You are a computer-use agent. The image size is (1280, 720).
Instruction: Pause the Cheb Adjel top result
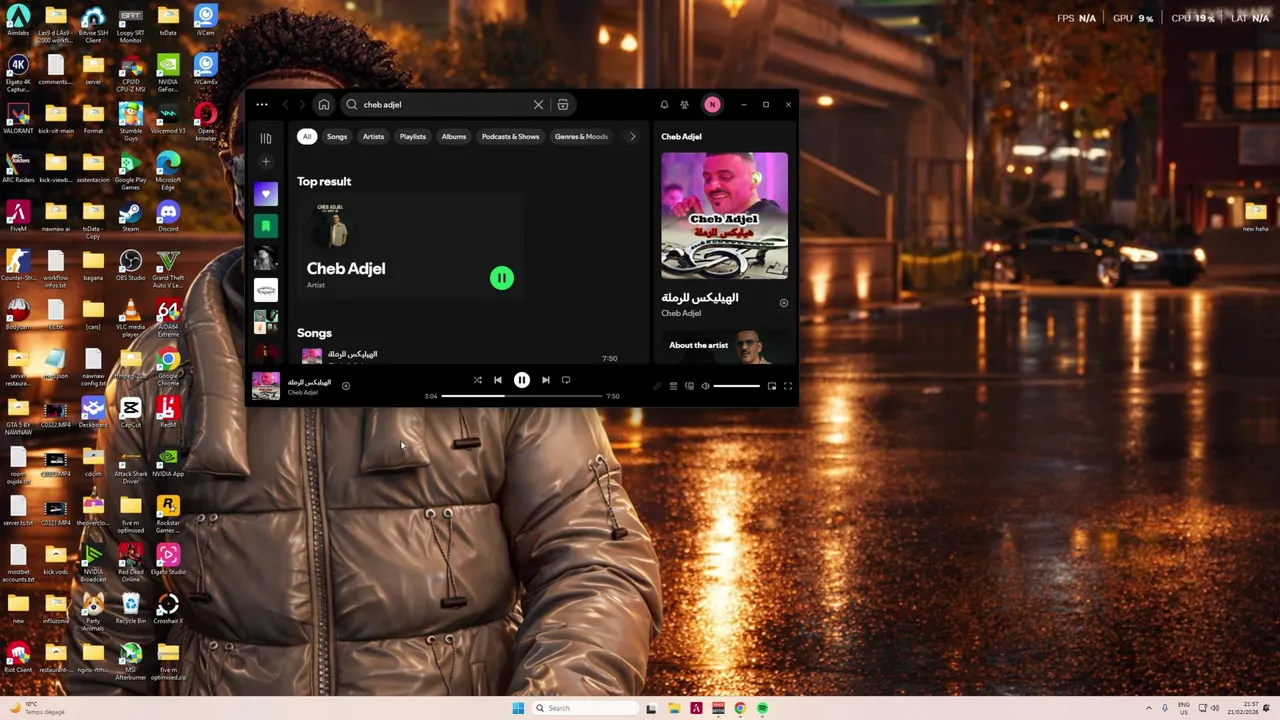pyautogui.click(x=502, y=278)
